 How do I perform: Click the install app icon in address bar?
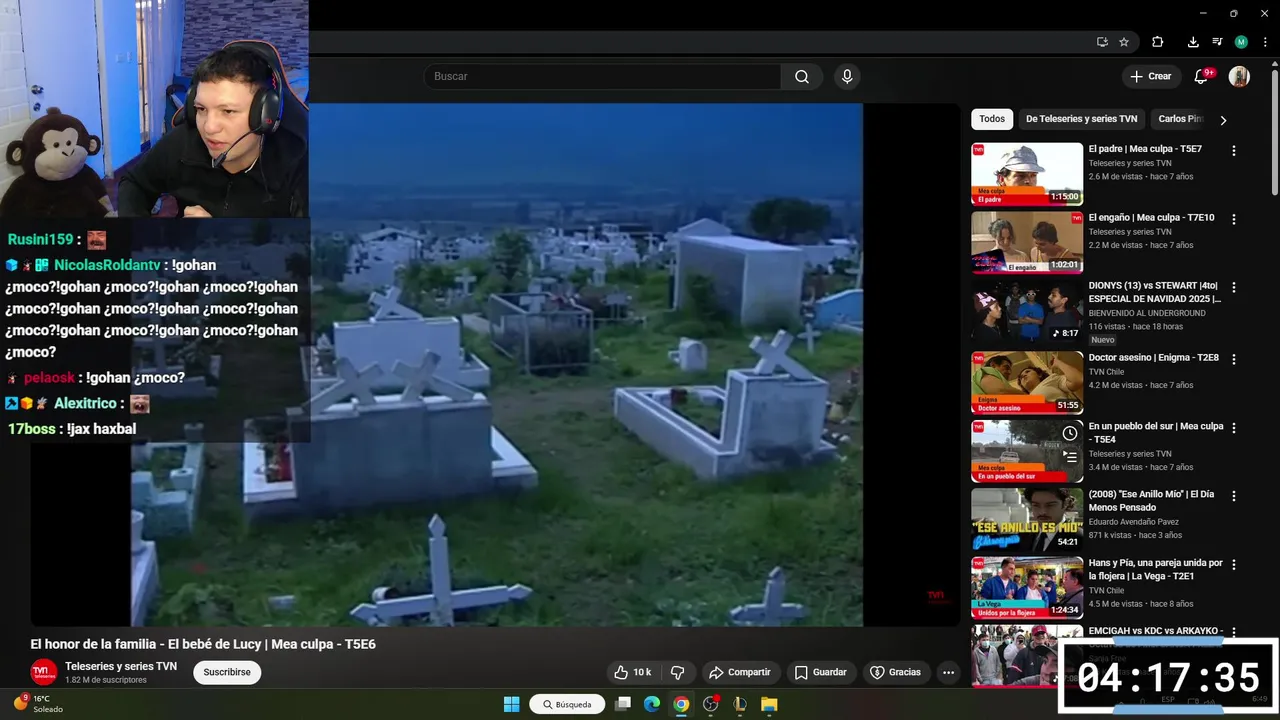click(x=1102, y=42)
